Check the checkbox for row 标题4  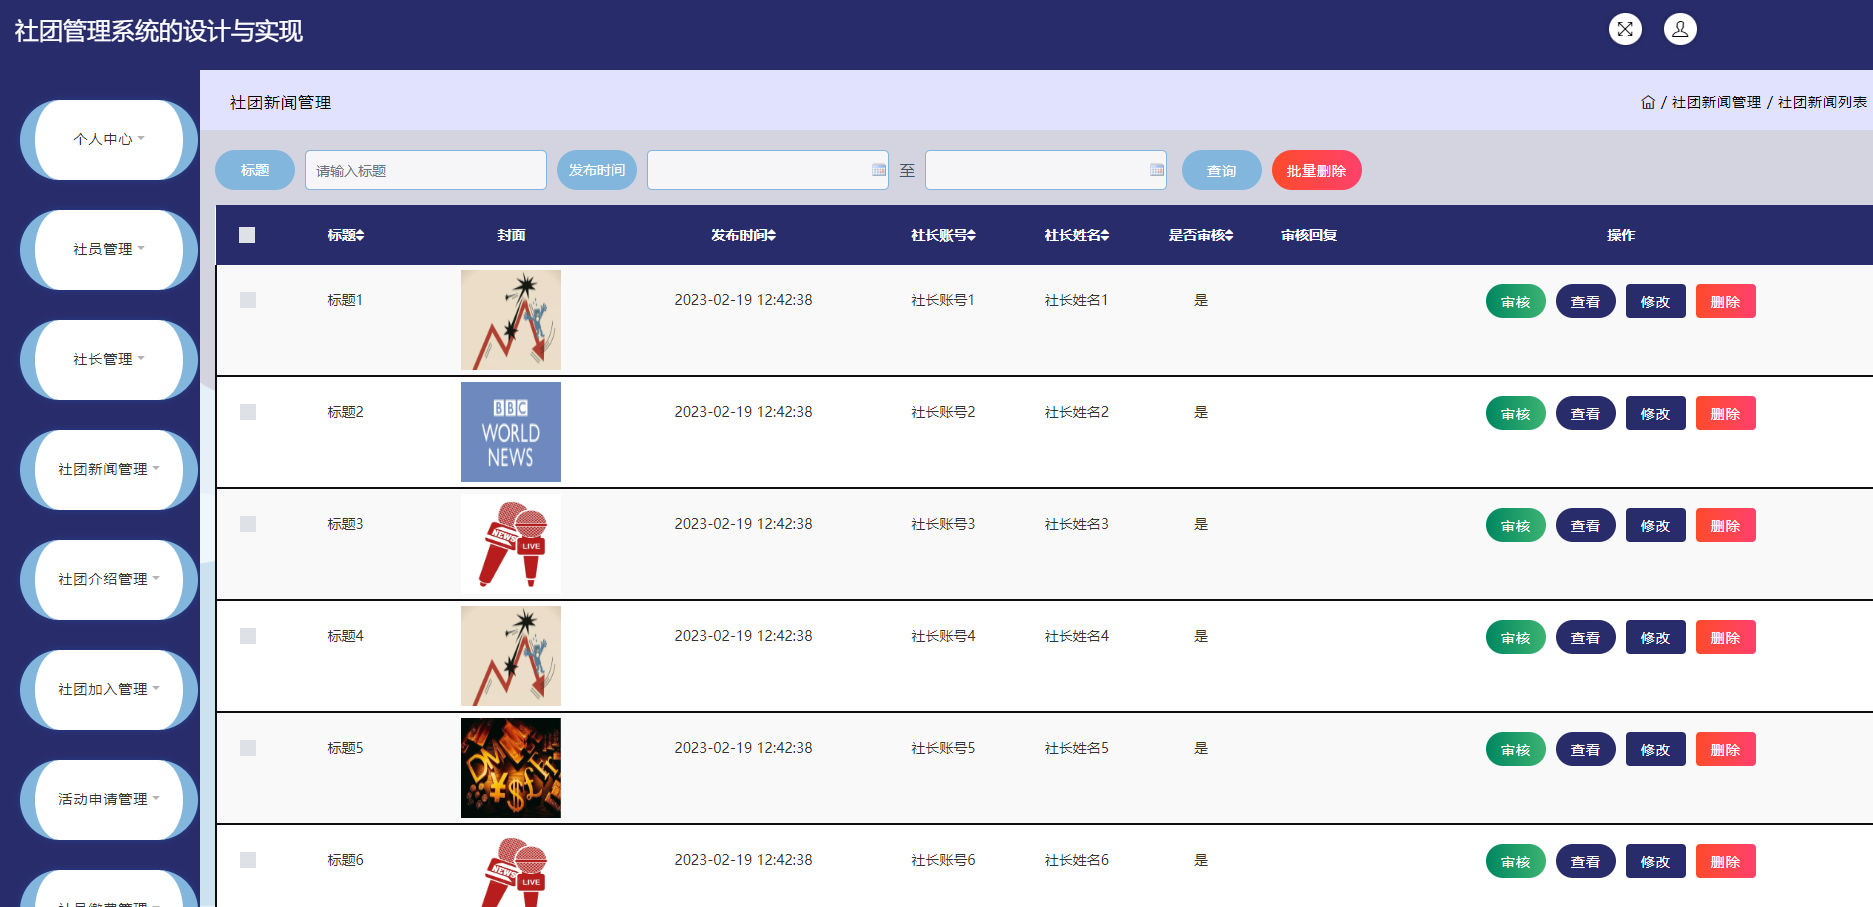coord(248,636)
